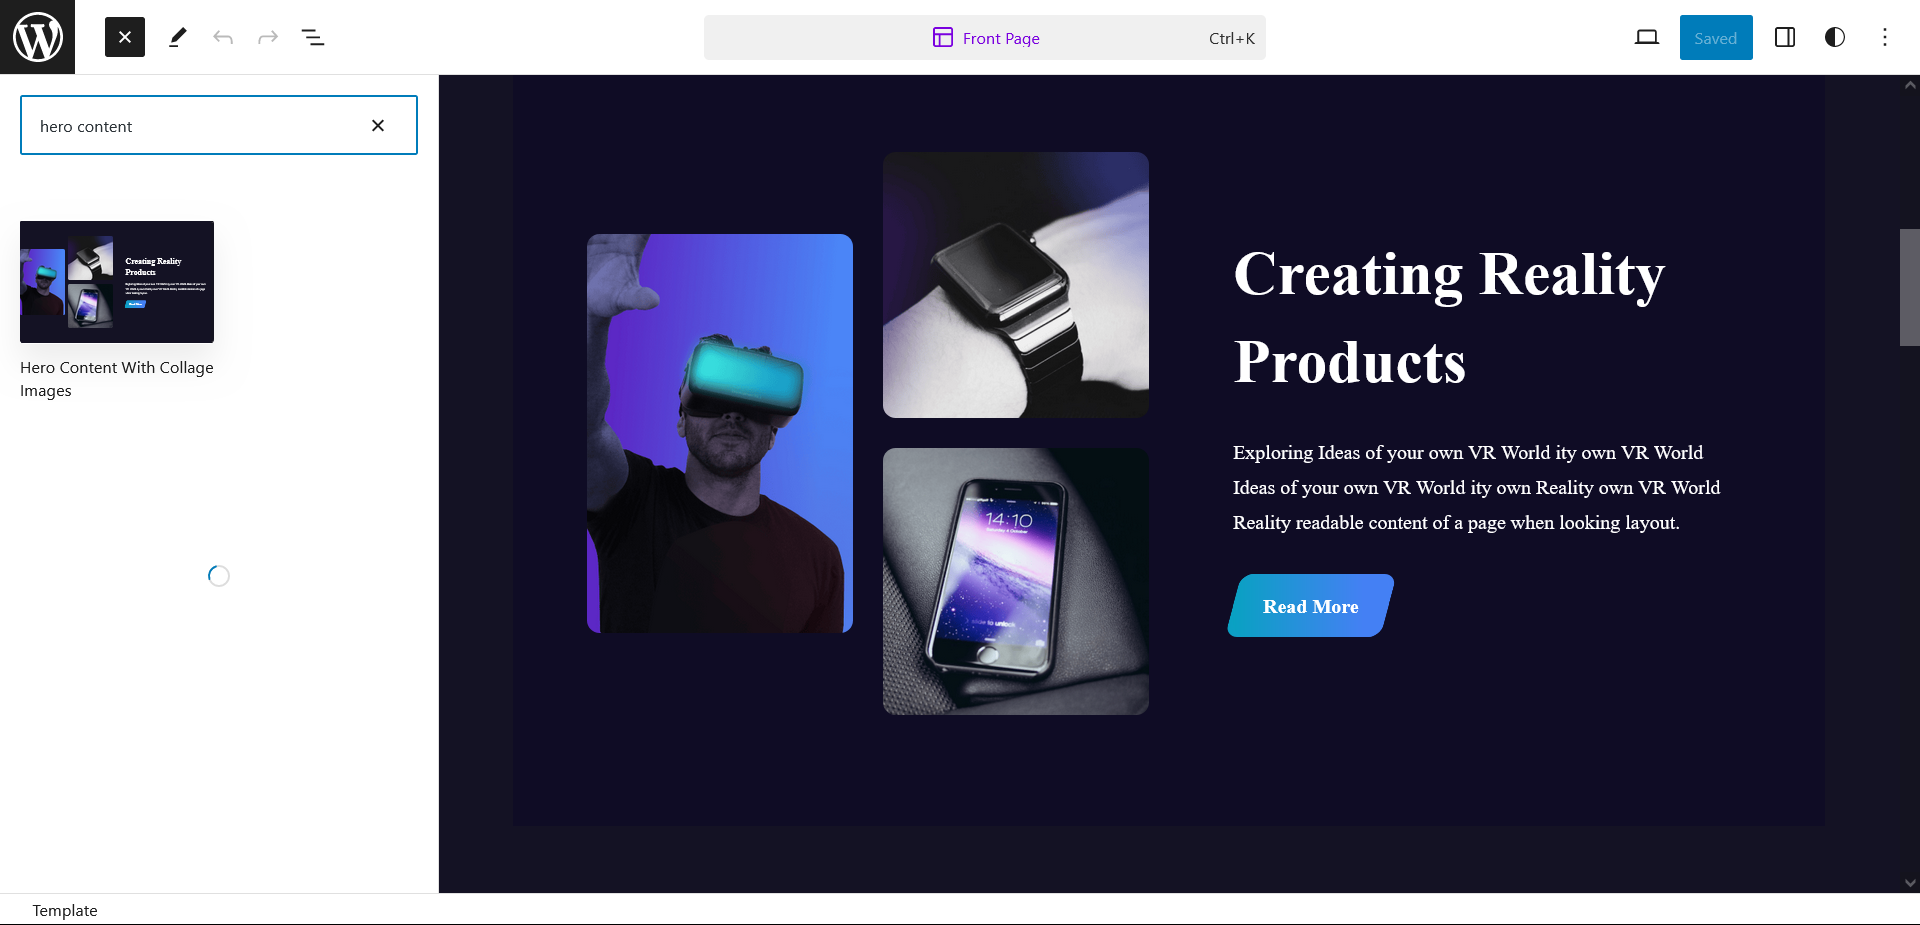Close the block inserter panel
This screenshot has height=925, width=1920.
pyautogui.click(x=125, y=37)
